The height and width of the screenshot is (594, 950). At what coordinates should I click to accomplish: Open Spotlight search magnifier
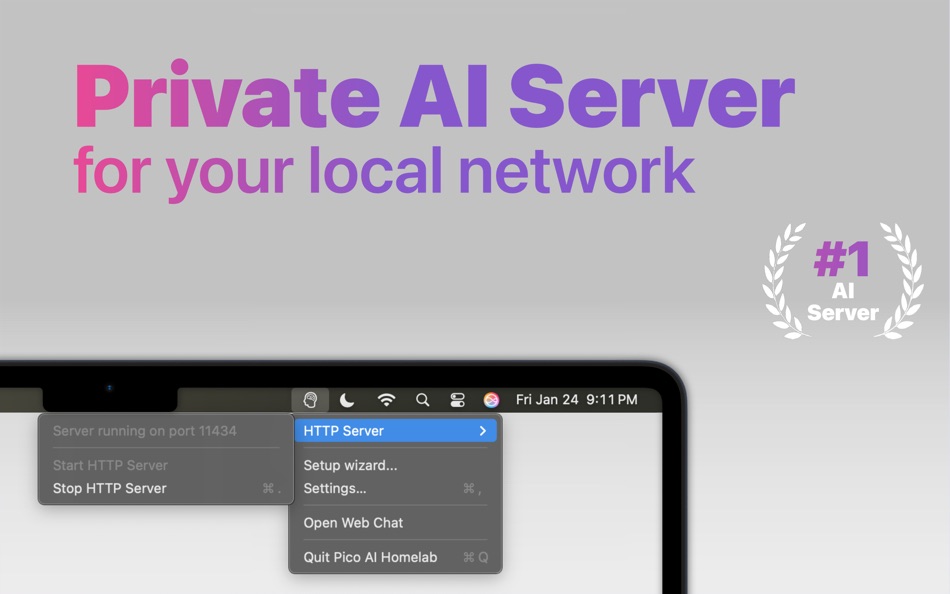(422, 399)
